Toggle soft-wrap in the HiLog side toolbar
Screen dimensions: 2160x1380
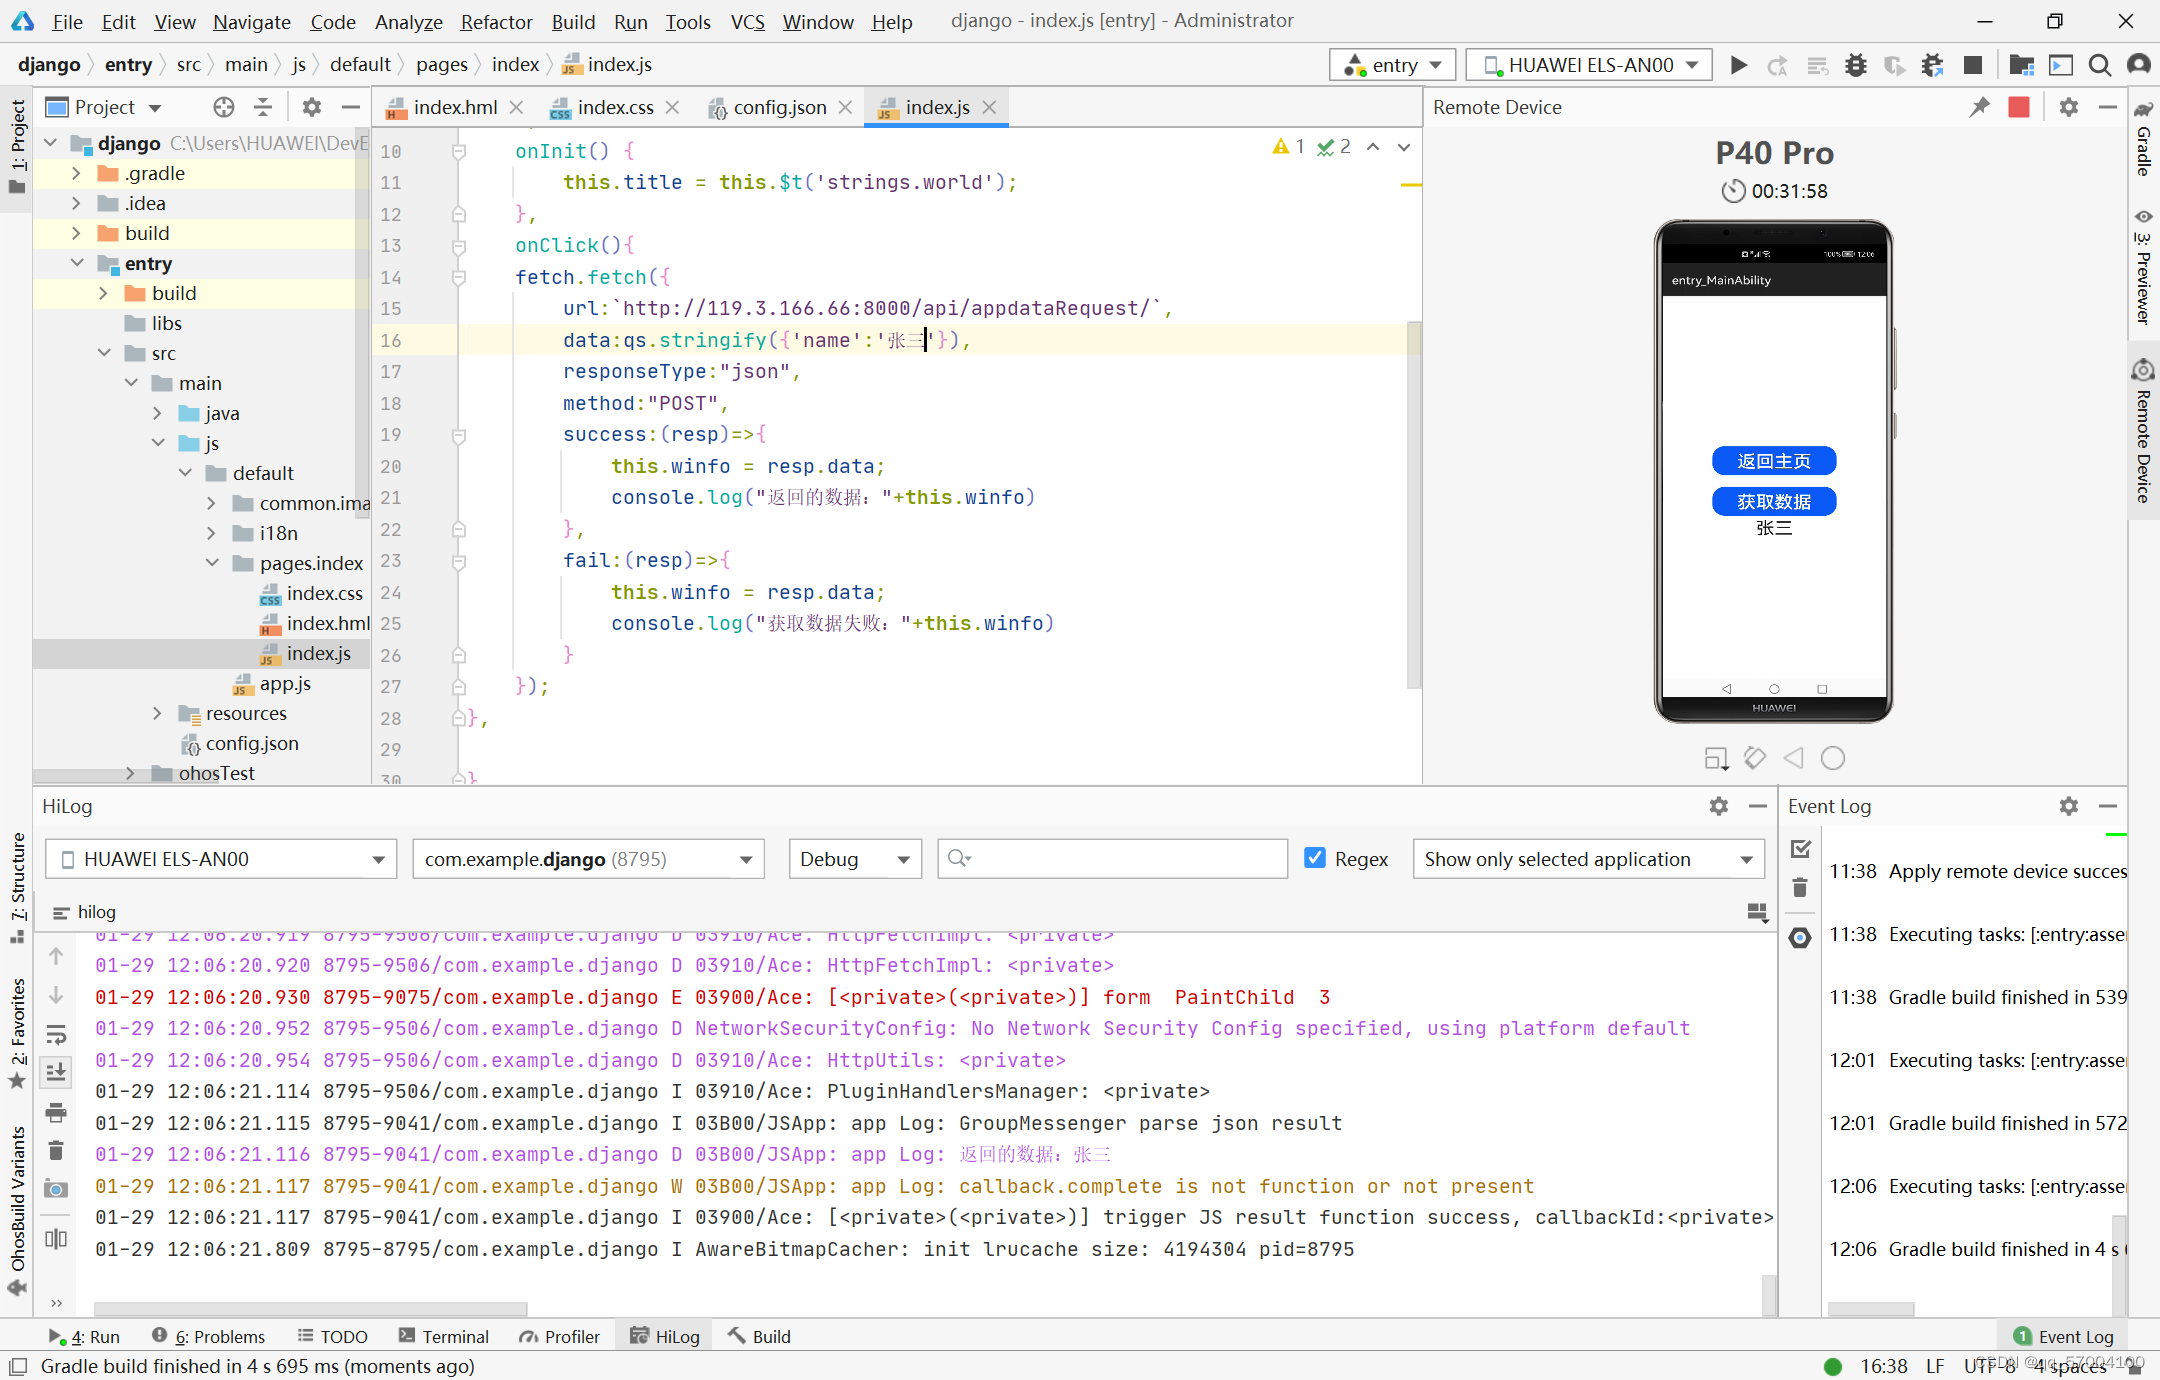pyautogui.click(x=56, y=1034)
